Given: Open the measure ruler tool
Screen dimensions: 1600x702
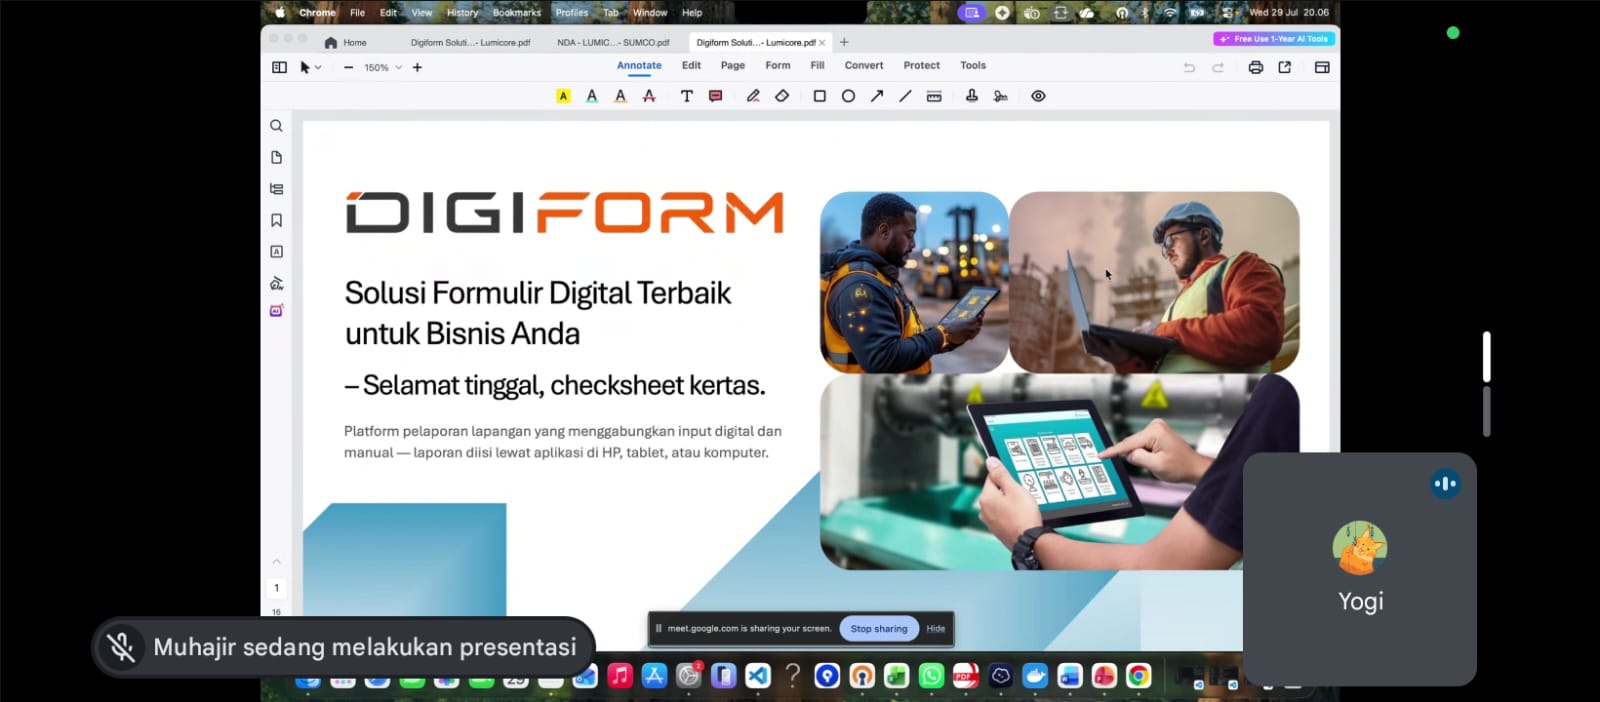Looking at the screenshot, I should pos(934,96).
